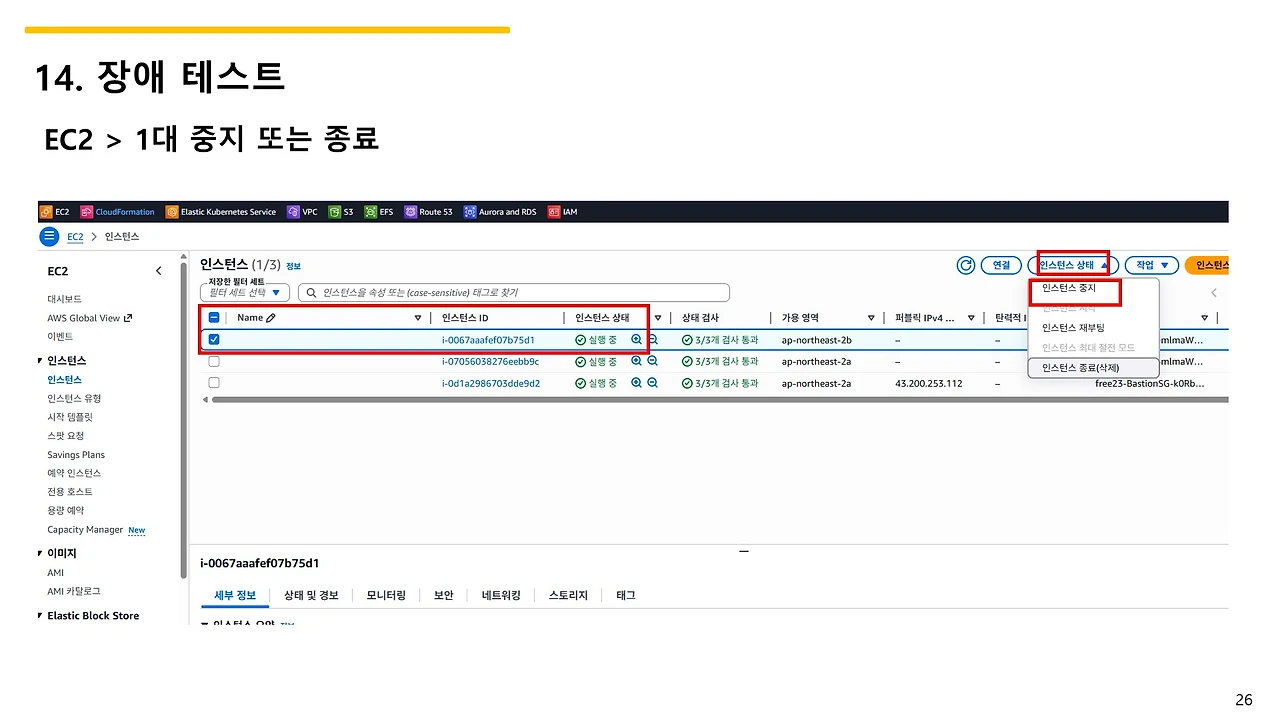Click the 연결 connect button
Viewport: 1280px width, 720px height.
pos(1001,265)
